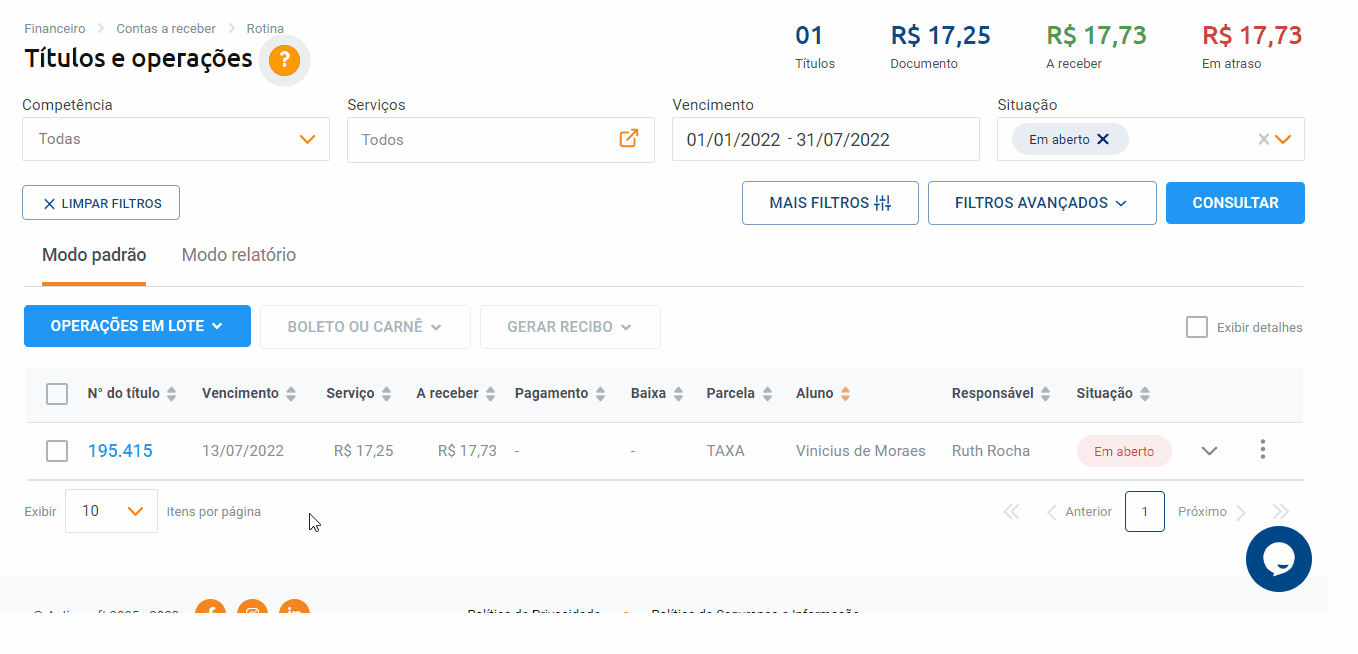The image size is (1358, 654).
Task: Click the Vencimento date range field
Action: [x=826, y=139]
